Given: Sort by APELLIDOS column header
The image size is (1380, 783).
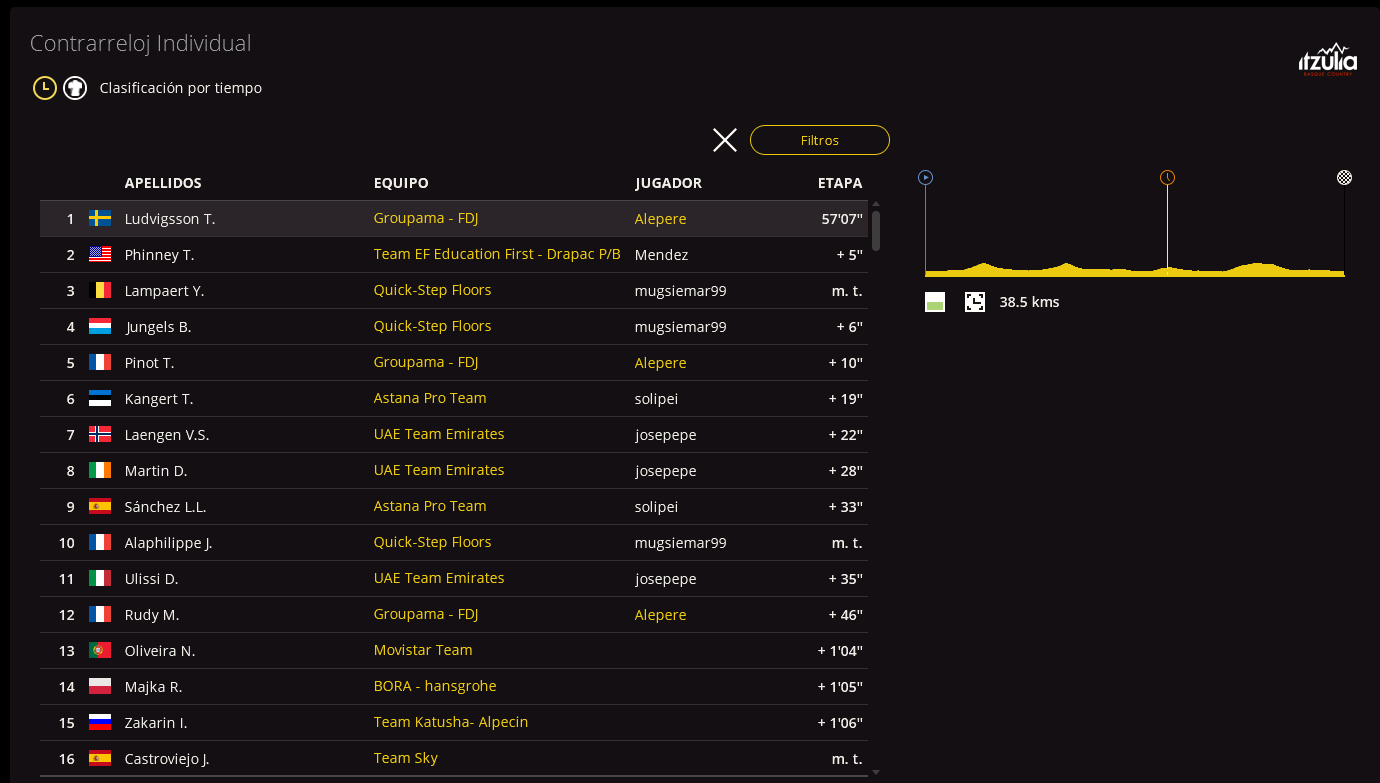Looking at the screenshot, I should tap(163, 183).
